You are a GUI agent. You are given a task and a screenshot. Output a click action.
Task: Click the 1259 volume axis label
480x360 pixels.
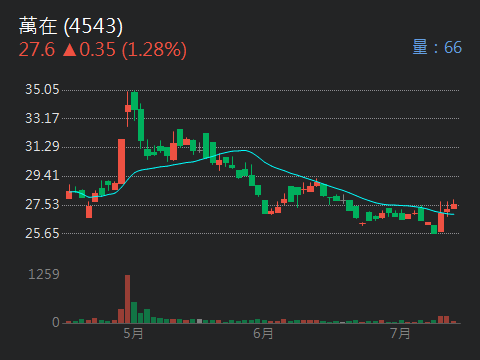[x=44, y=274]
